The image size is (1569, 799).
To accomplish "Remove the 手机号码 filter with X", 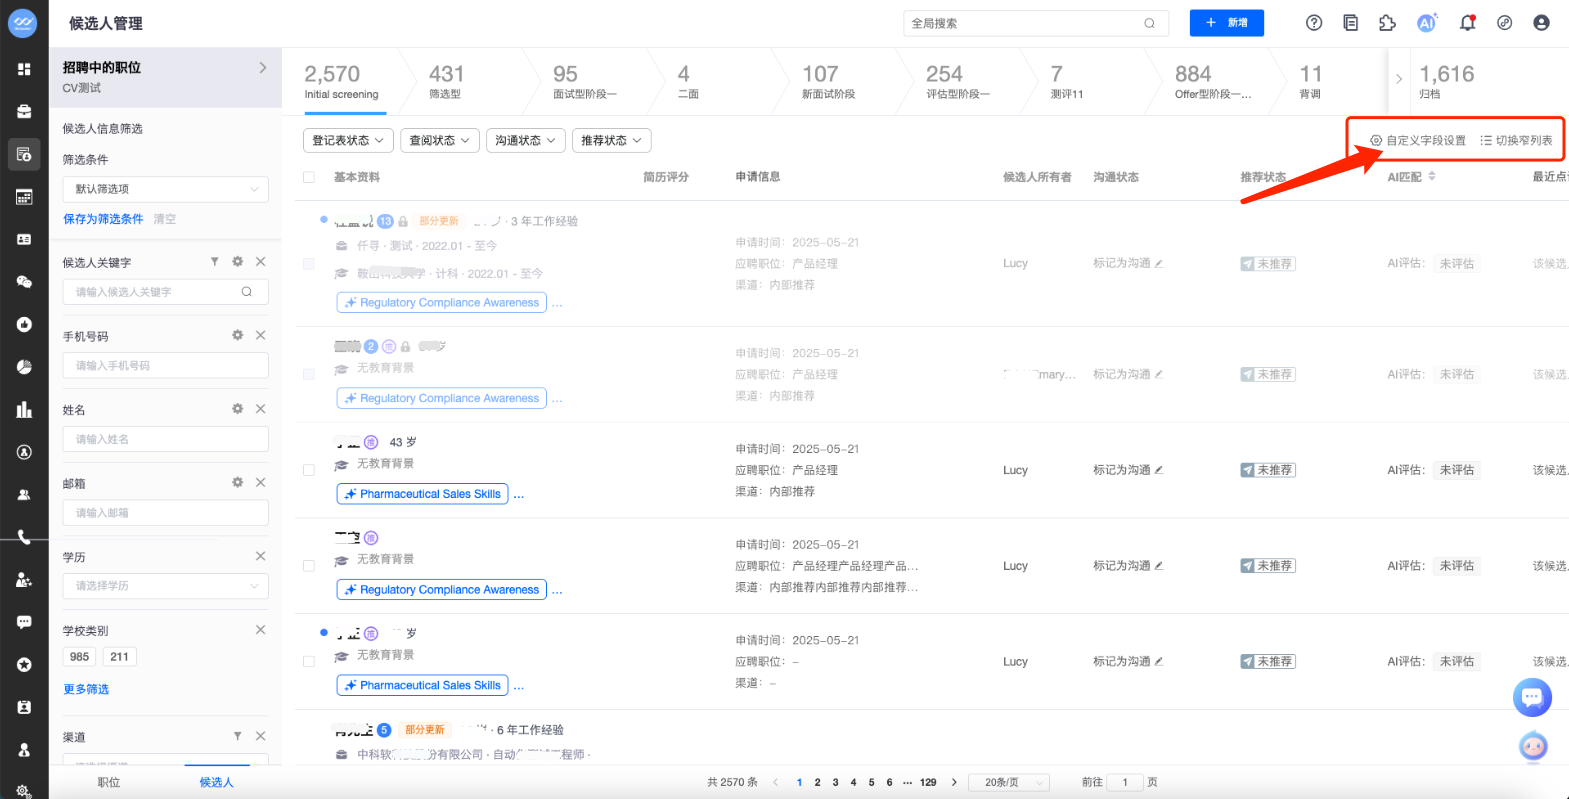I will [260, 335].
